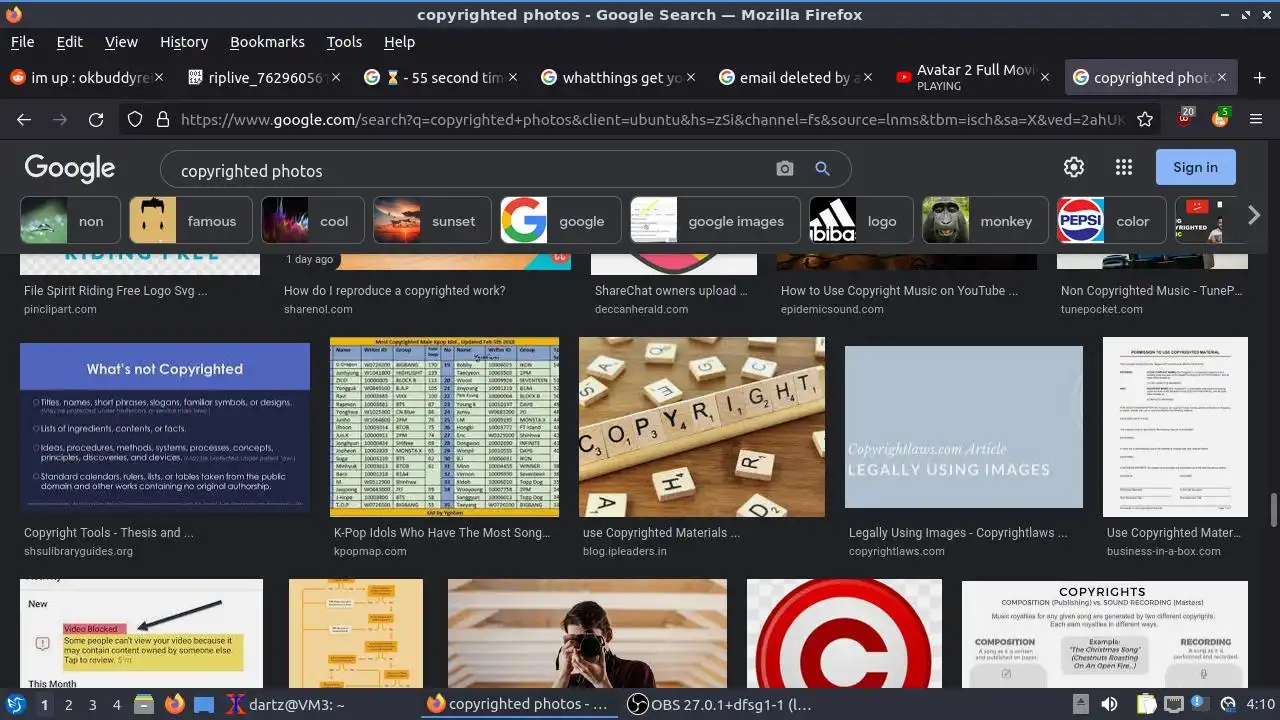This screenshot has height=720, width=1280.
Task: Submit search with magnifier icon
Action: tap(822, 169)
